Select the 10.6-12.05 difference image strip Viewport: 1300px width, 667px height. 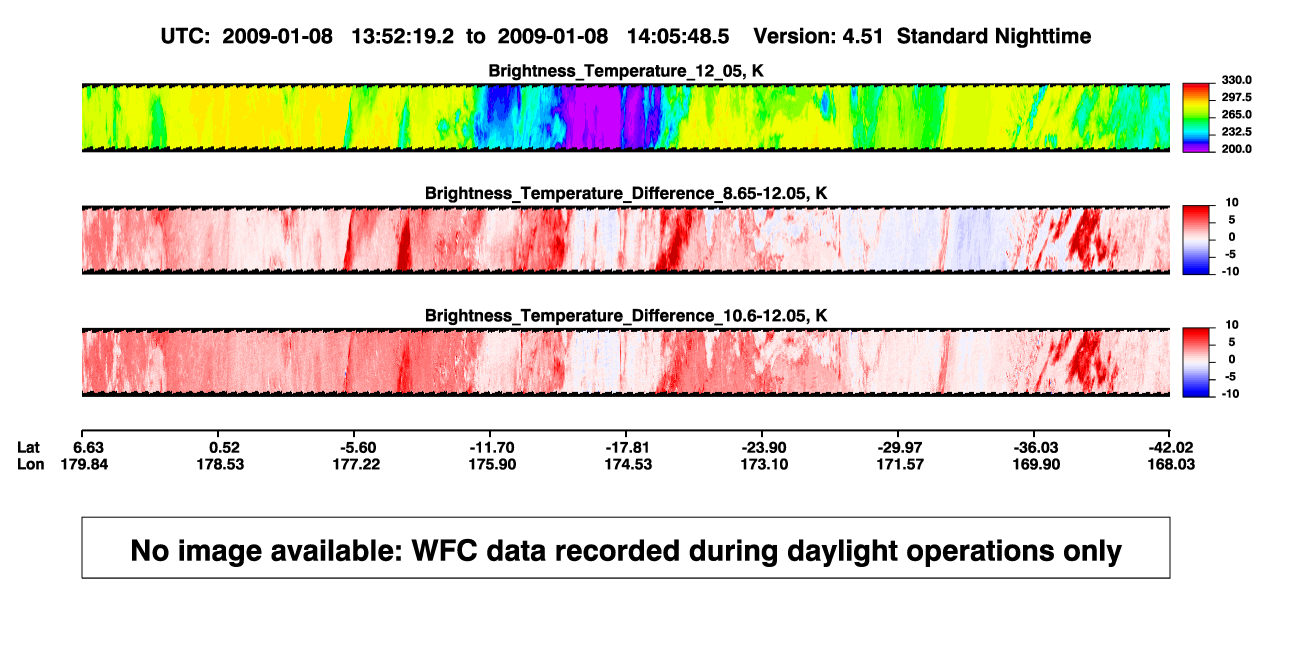point(626,362)
